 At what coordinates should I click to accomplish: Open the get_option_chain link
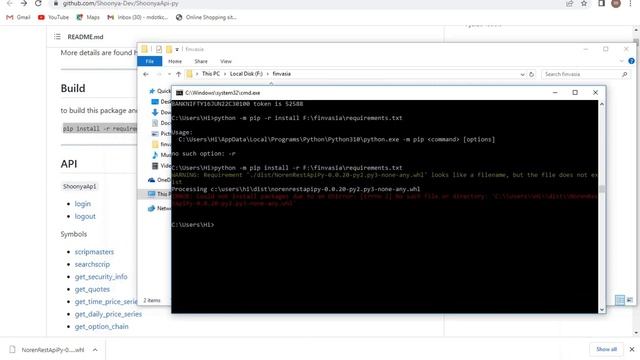[101, 327]
